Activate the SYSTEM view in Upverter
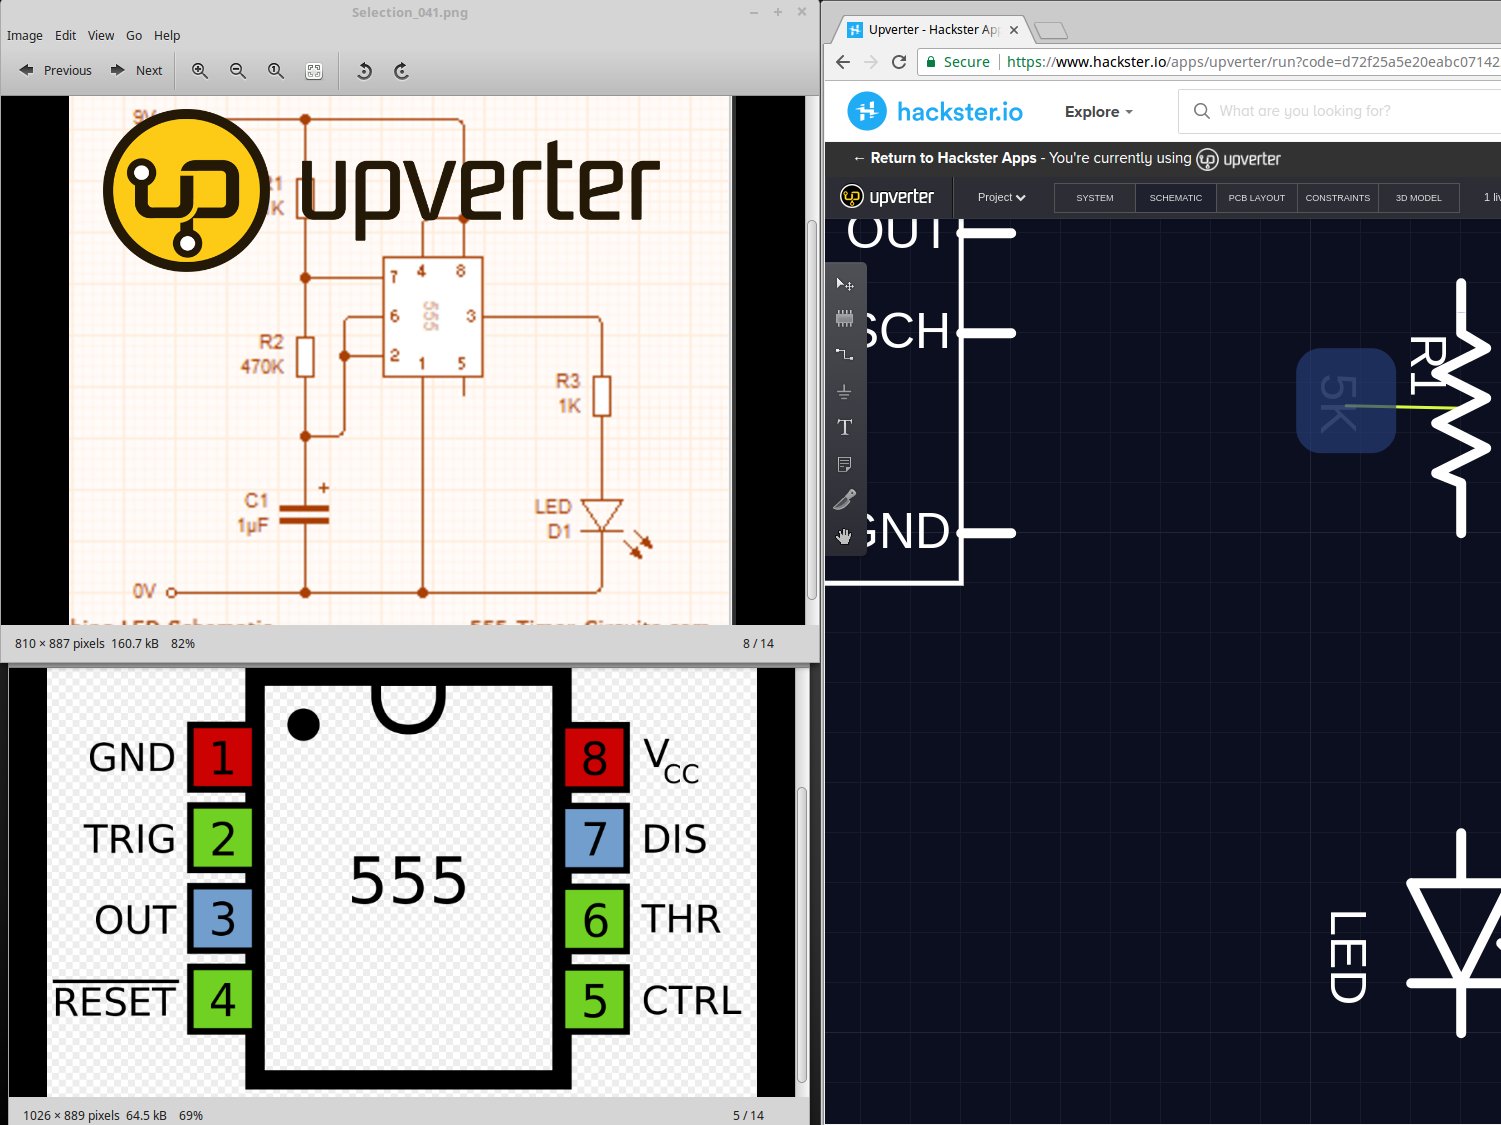Image resolution: width=1501 pixels, height=1125 pixels. (x=1093, y=197)
